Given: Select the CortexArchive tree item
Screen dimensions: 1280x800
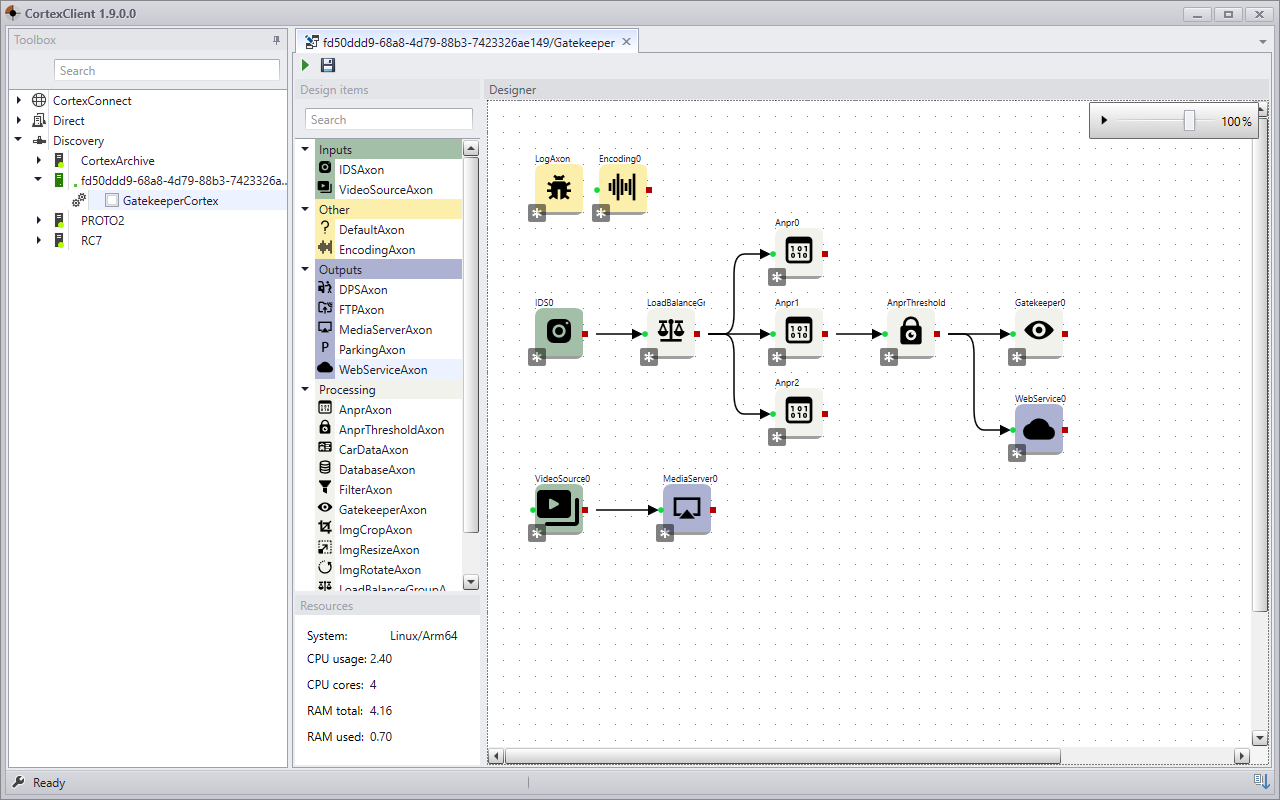Looking at the screenshot, I should tap(118, 161).
